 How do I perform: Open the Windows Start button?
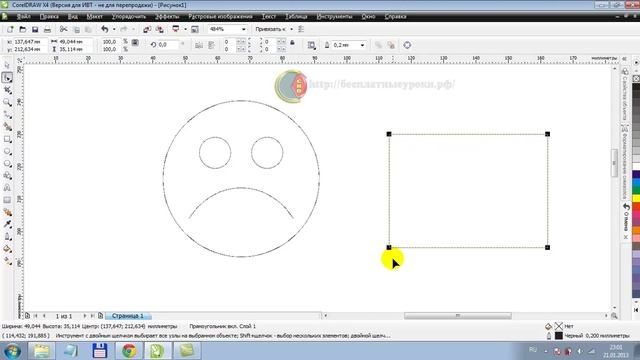click(12, 351)
